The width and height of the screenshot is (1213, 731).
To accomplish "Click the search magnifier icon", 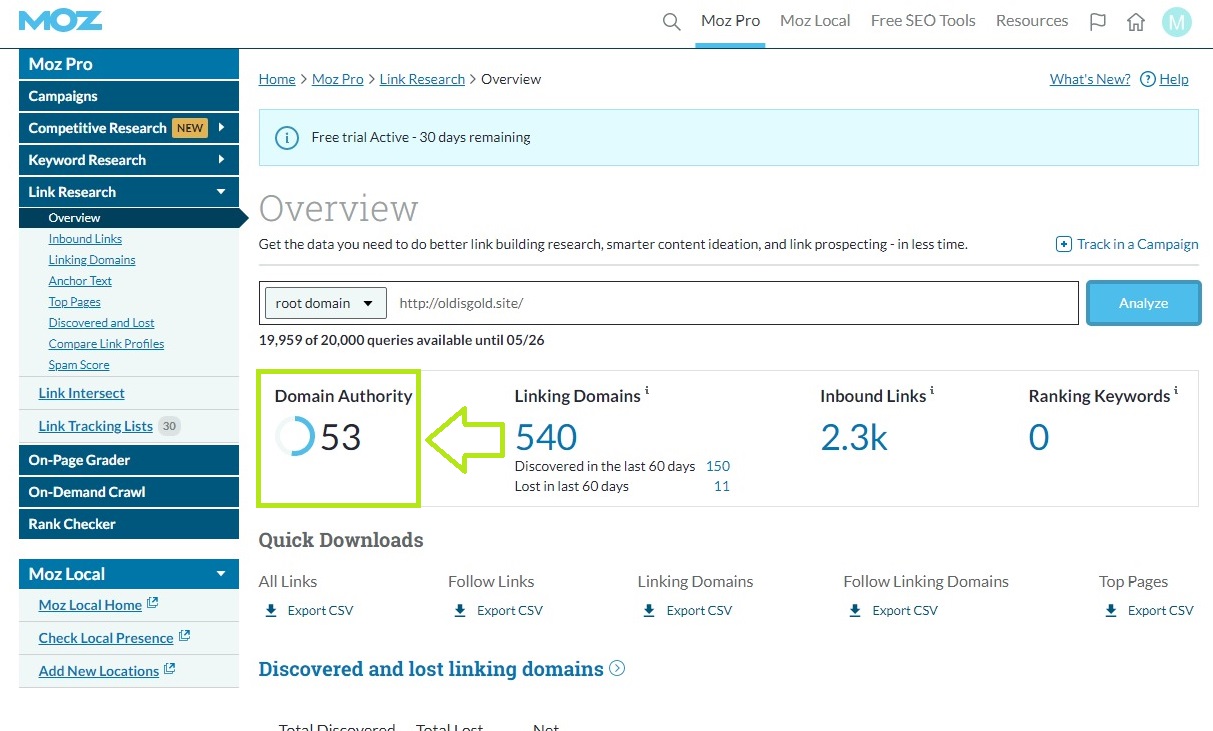I will click(x=672, y=21).
